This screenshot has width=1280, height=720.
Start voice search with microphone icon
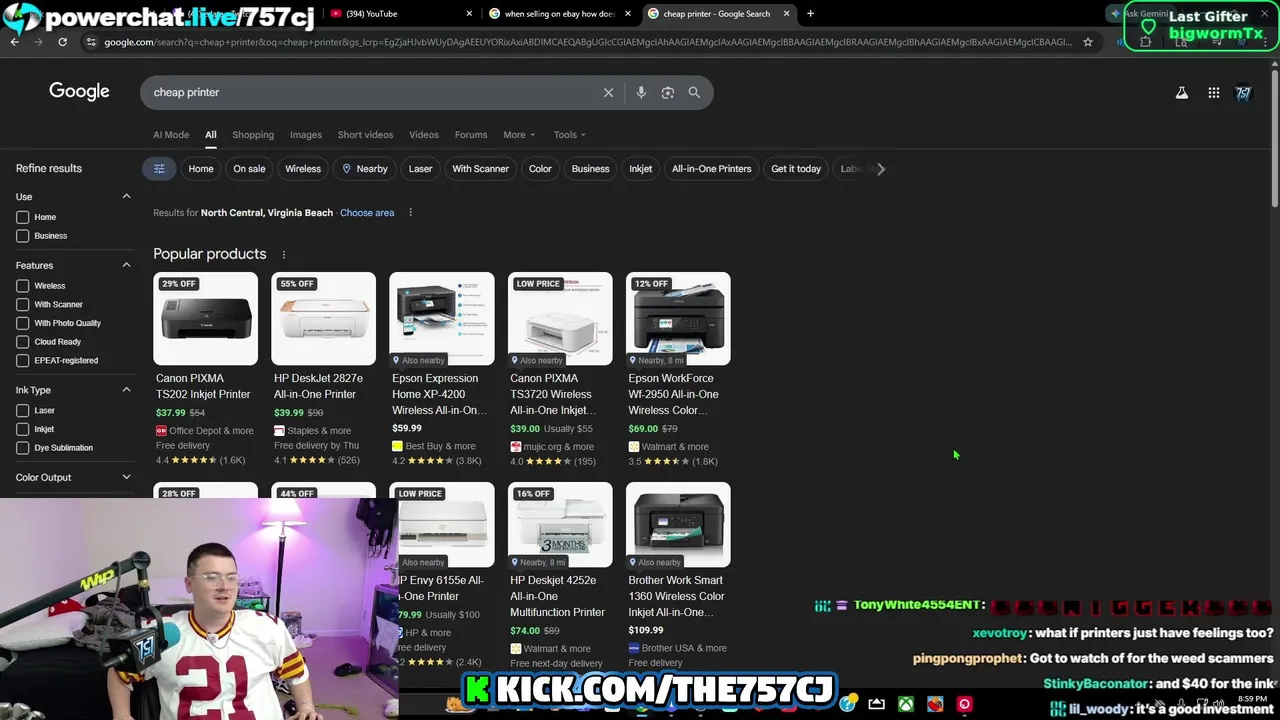click(641, 92)
